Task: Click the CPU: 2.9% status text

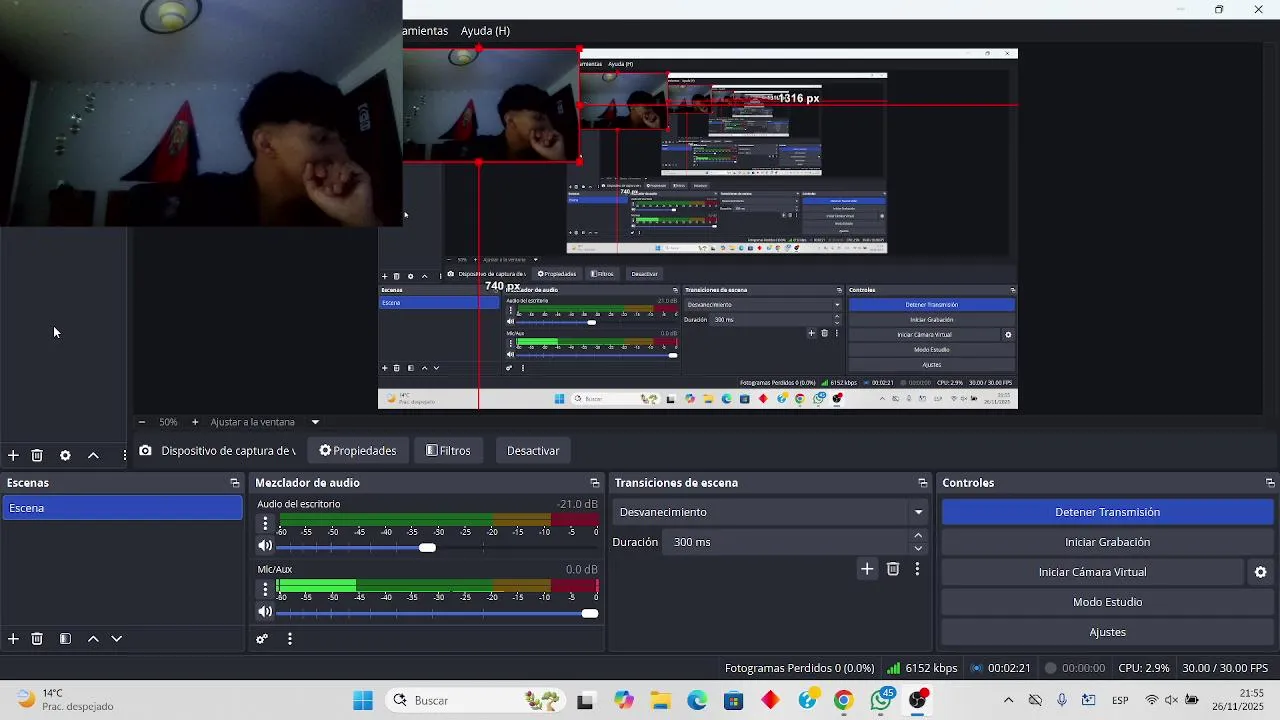Action: 1144,668
